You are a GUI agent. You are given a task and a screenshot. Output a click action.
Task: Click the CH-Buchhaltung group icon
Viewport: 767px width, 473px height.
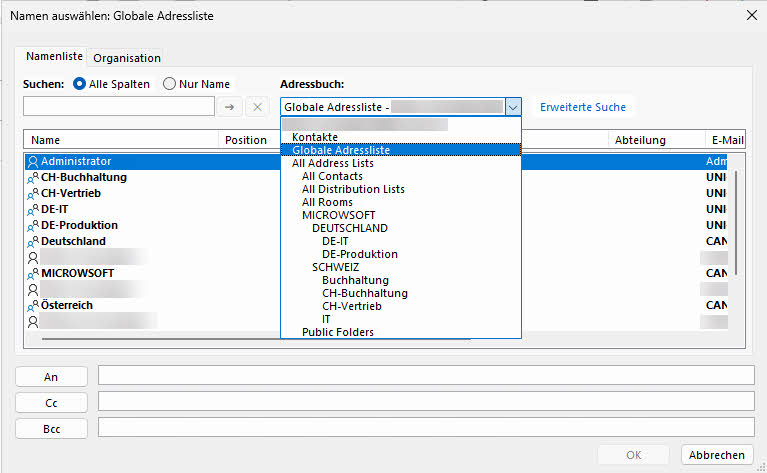33,177
